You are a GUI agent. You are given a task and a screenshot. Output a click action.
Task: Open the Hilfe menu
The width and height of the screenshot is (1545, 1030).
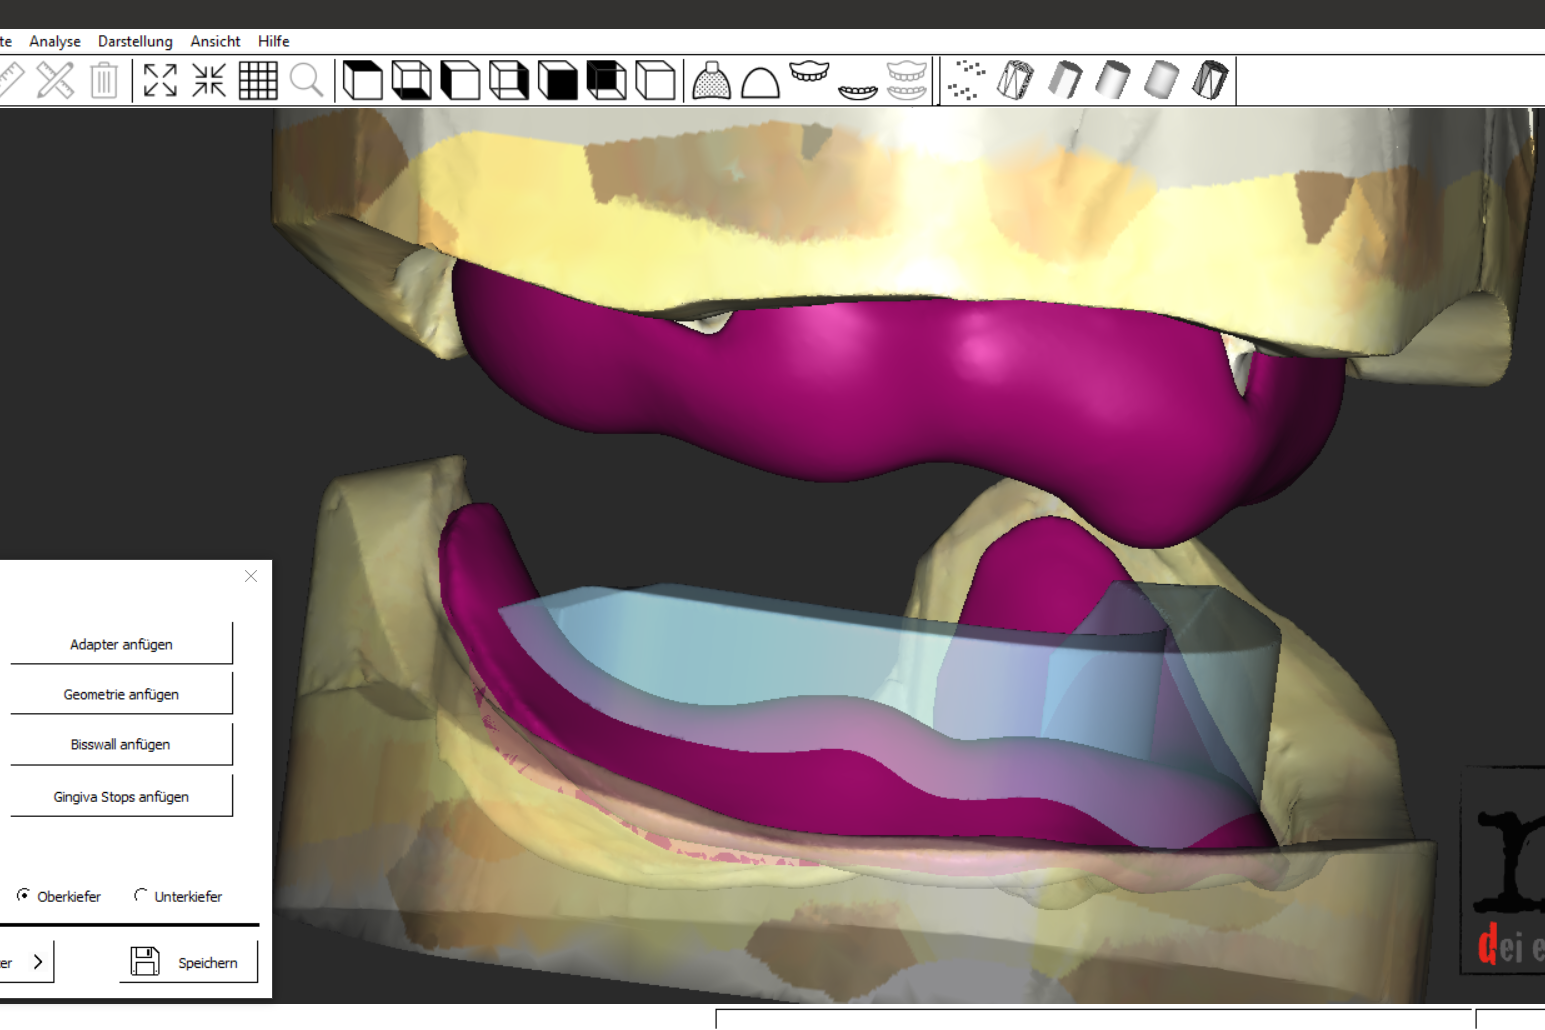tap(273, 41)
